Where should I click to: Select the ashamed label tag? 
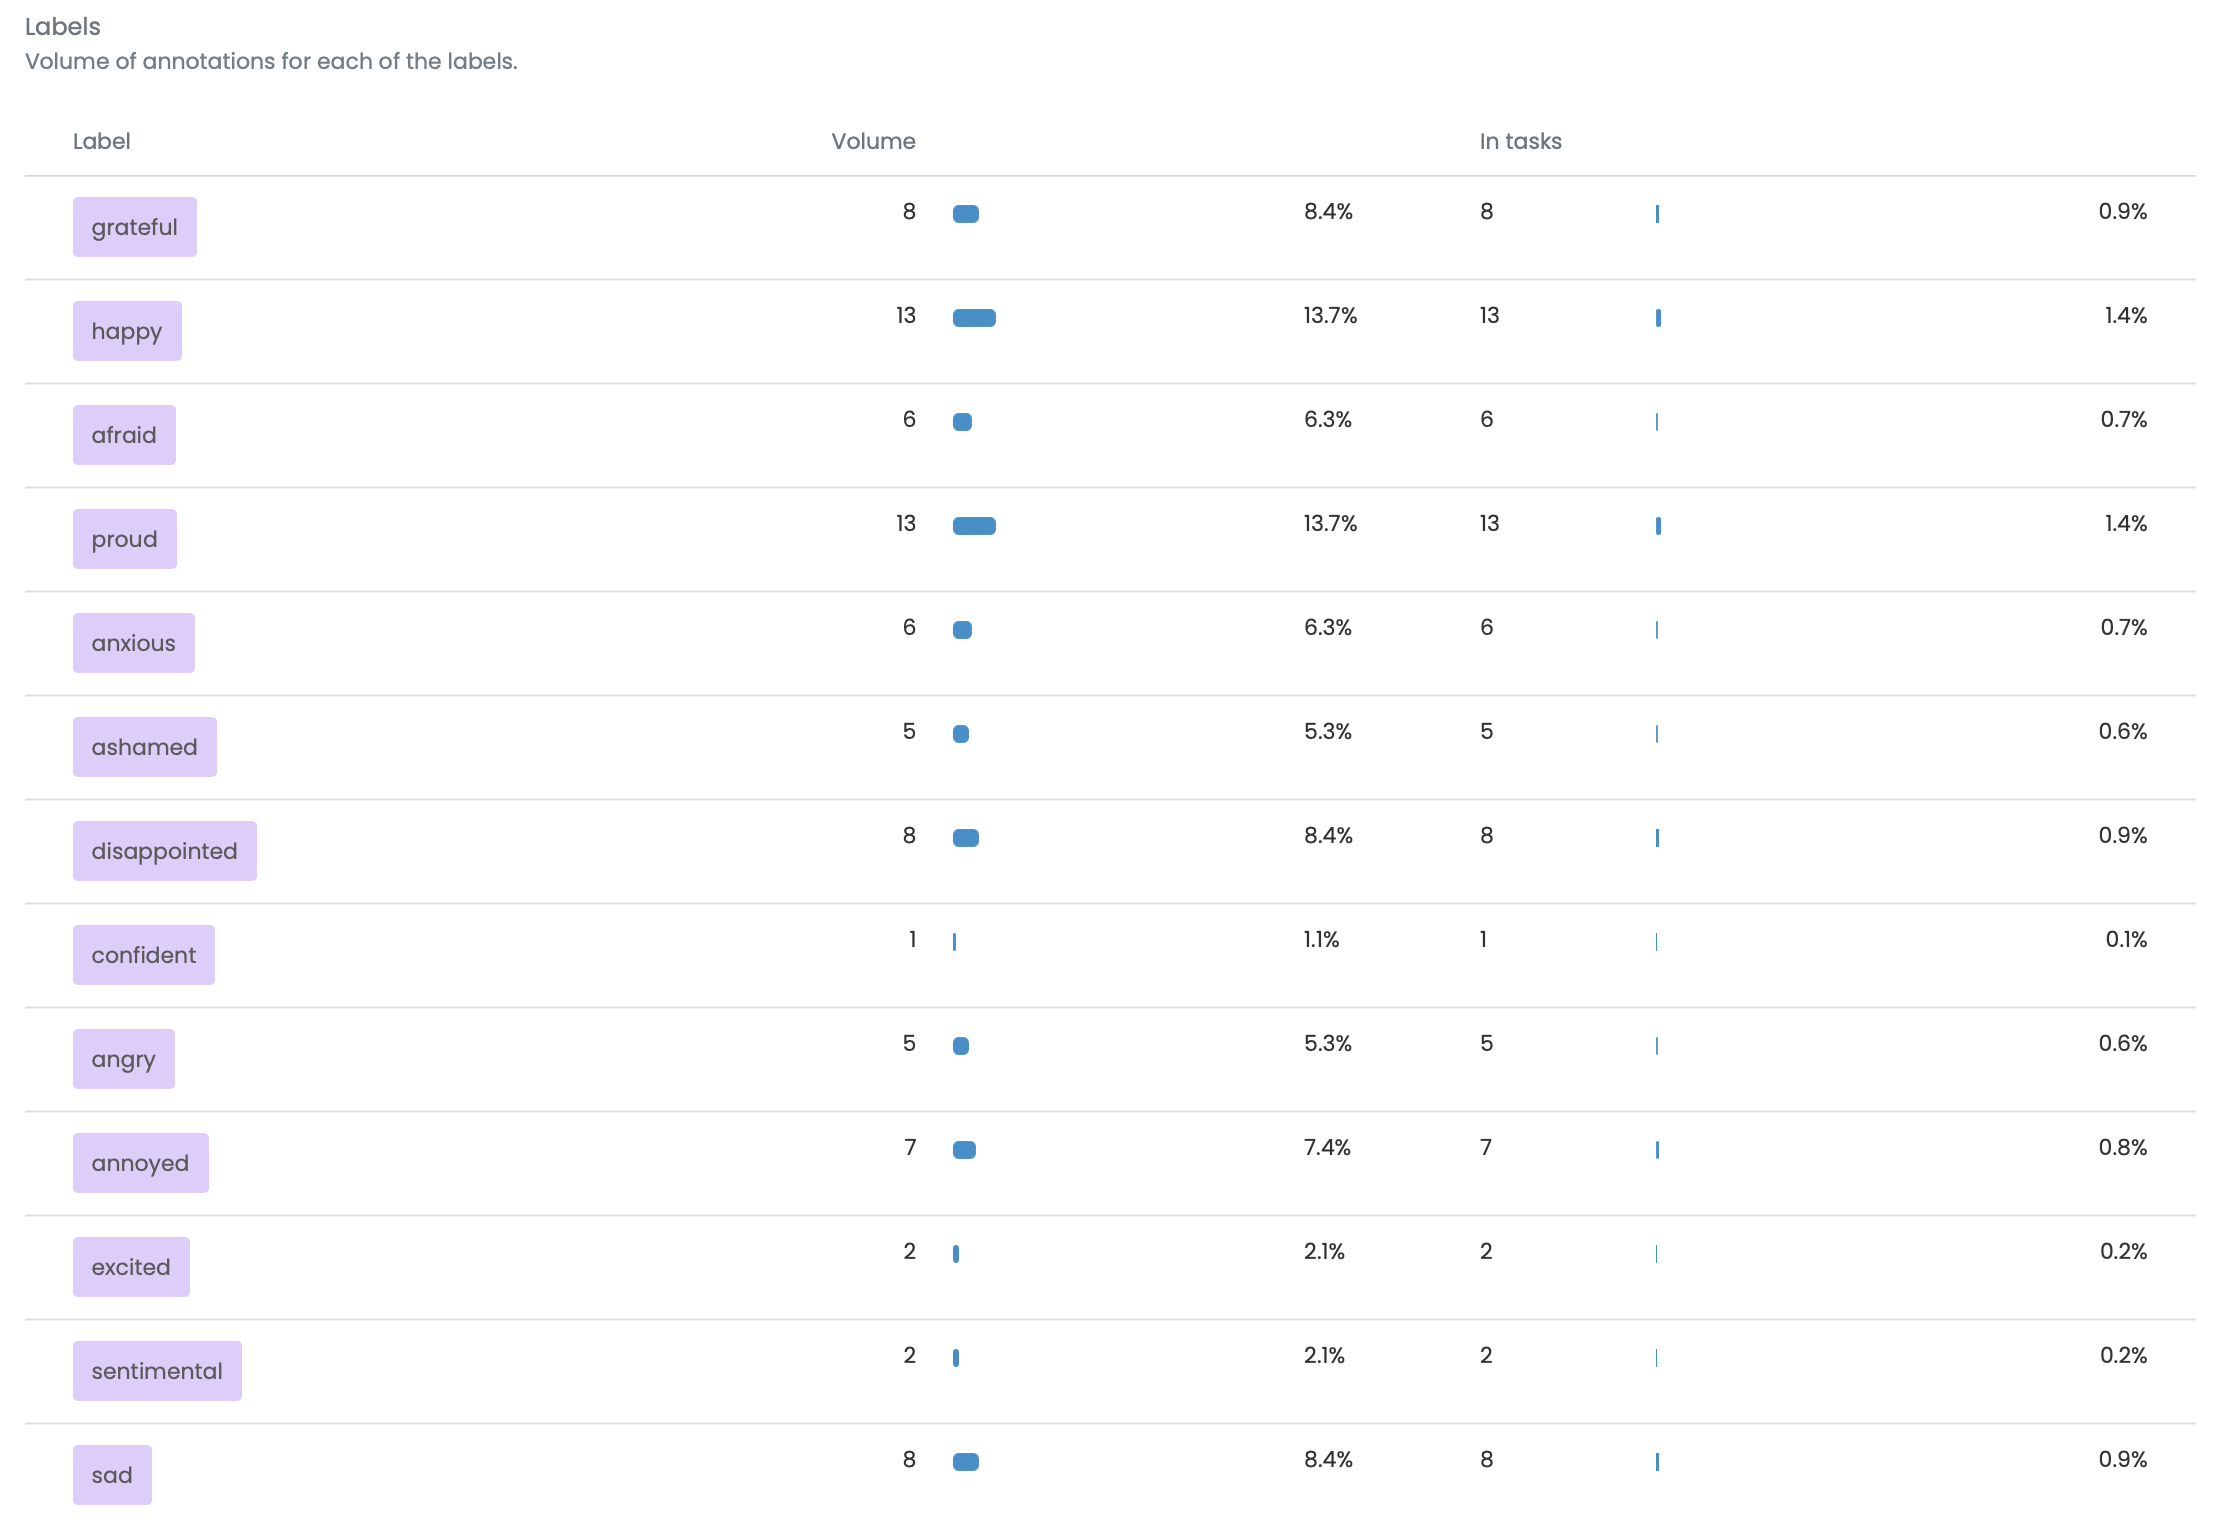pos(144,747)
